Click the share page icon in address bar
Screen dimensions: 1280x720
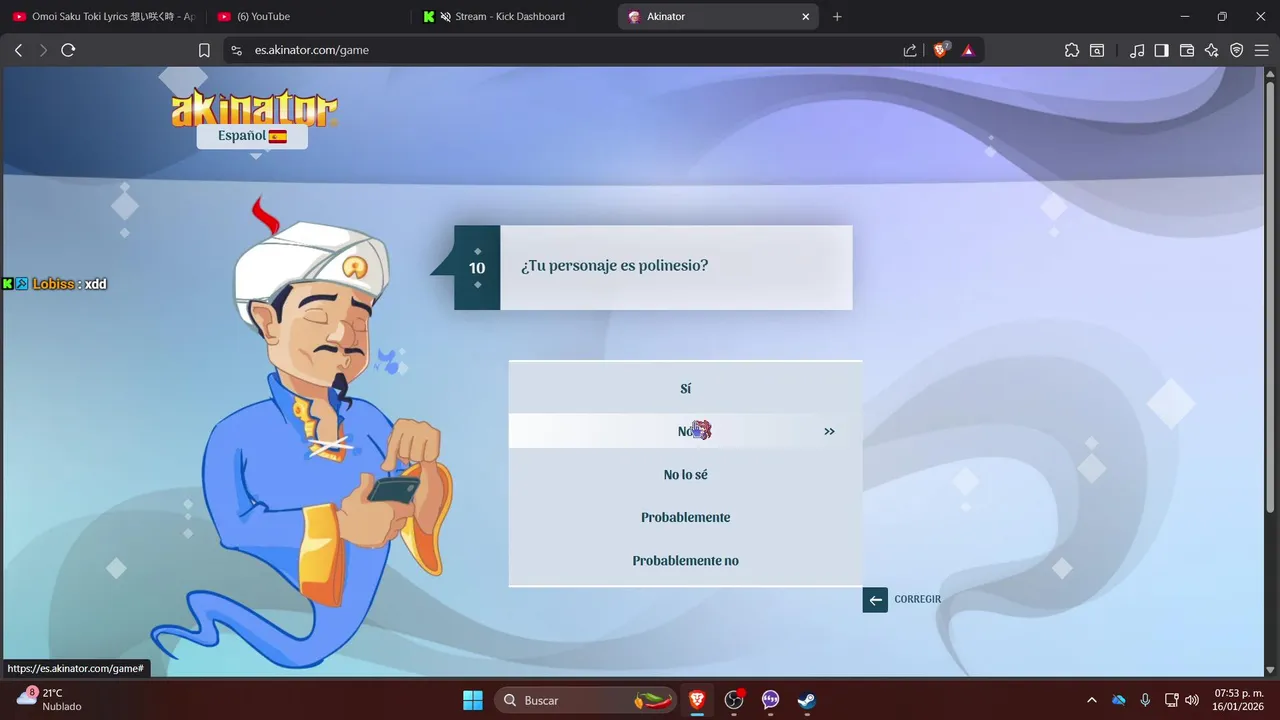pos(910,50)
